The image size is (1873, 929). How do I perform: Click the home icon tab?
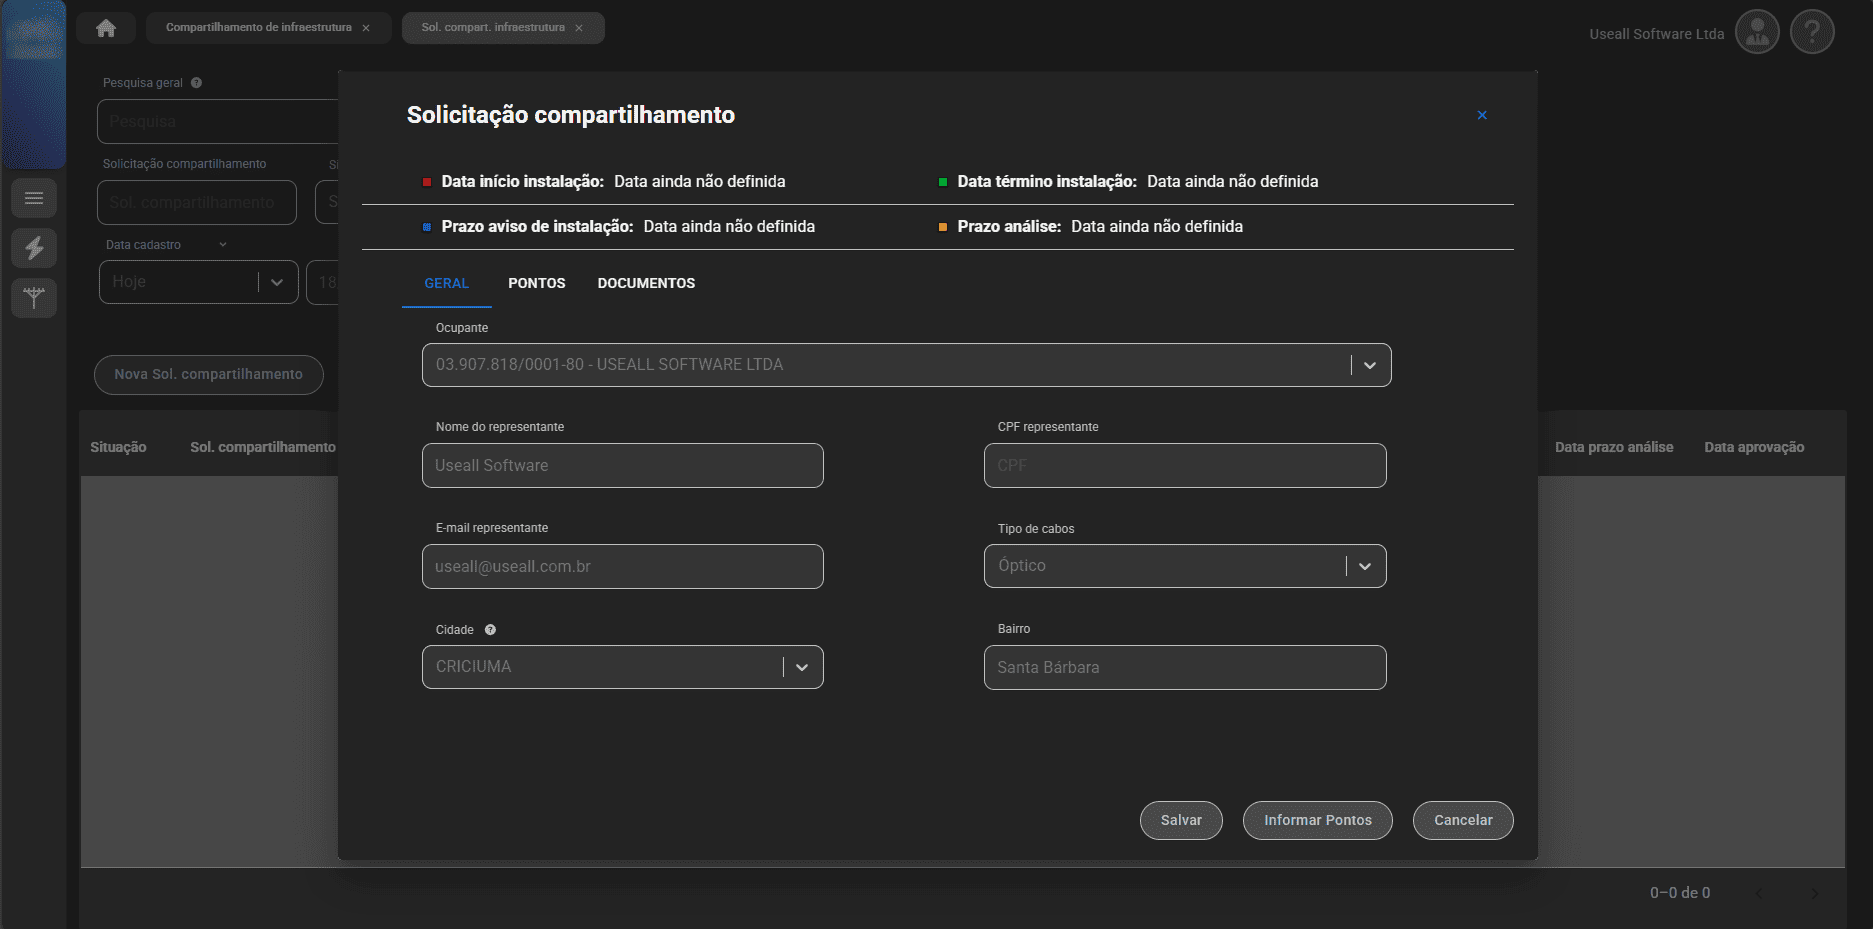click(x=106, y=28)
